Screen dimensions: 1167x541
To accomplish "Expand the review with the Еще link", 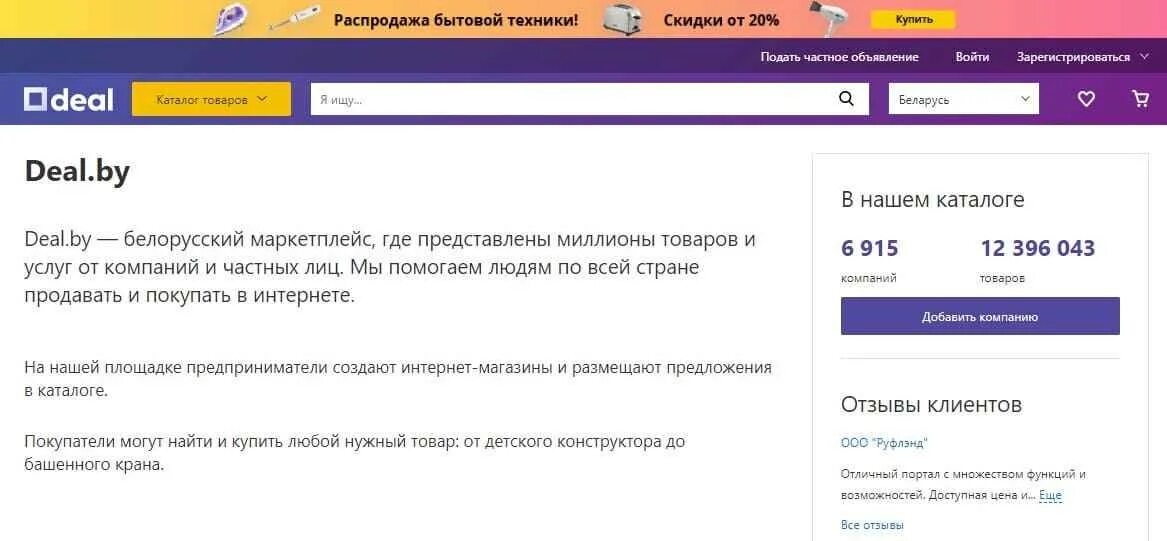I will pyautogui.click(x=1050, y=495).
